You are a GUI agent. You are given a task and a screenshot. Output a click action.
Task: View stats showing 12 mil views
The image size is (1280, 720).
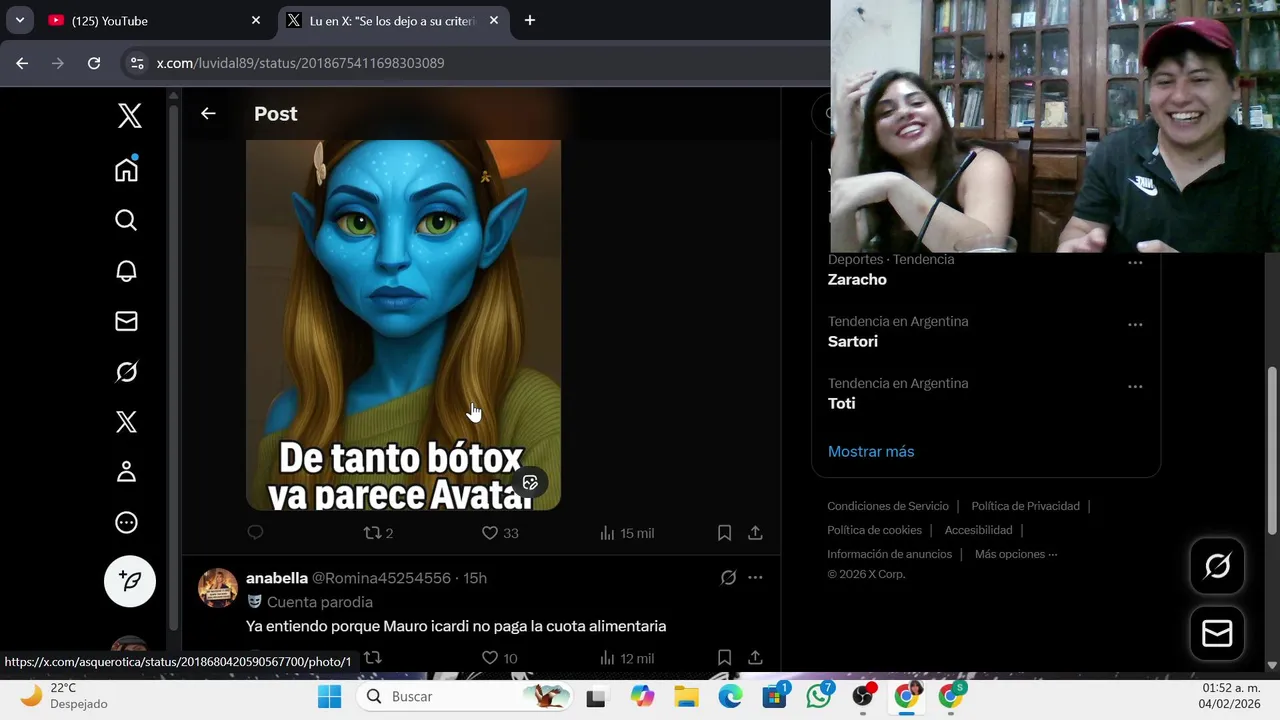(627, 658)
